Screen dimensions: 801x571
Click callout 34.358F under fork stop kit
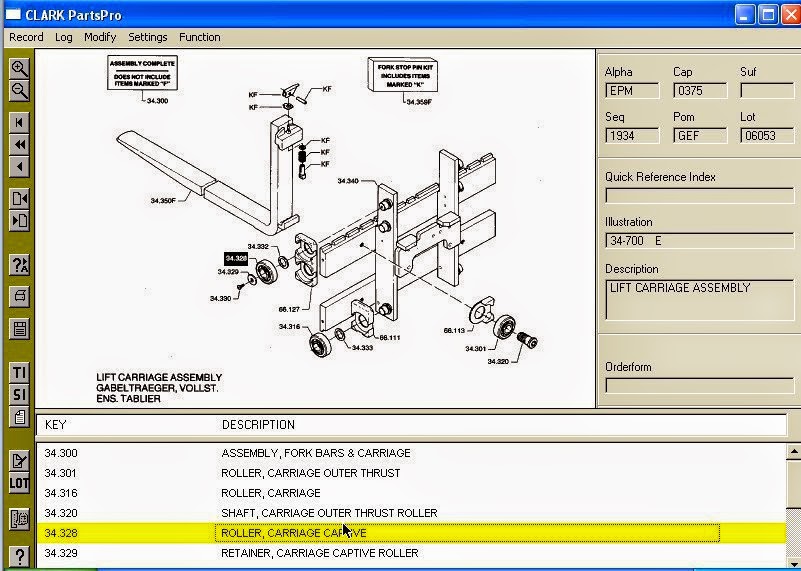point(419,102)
